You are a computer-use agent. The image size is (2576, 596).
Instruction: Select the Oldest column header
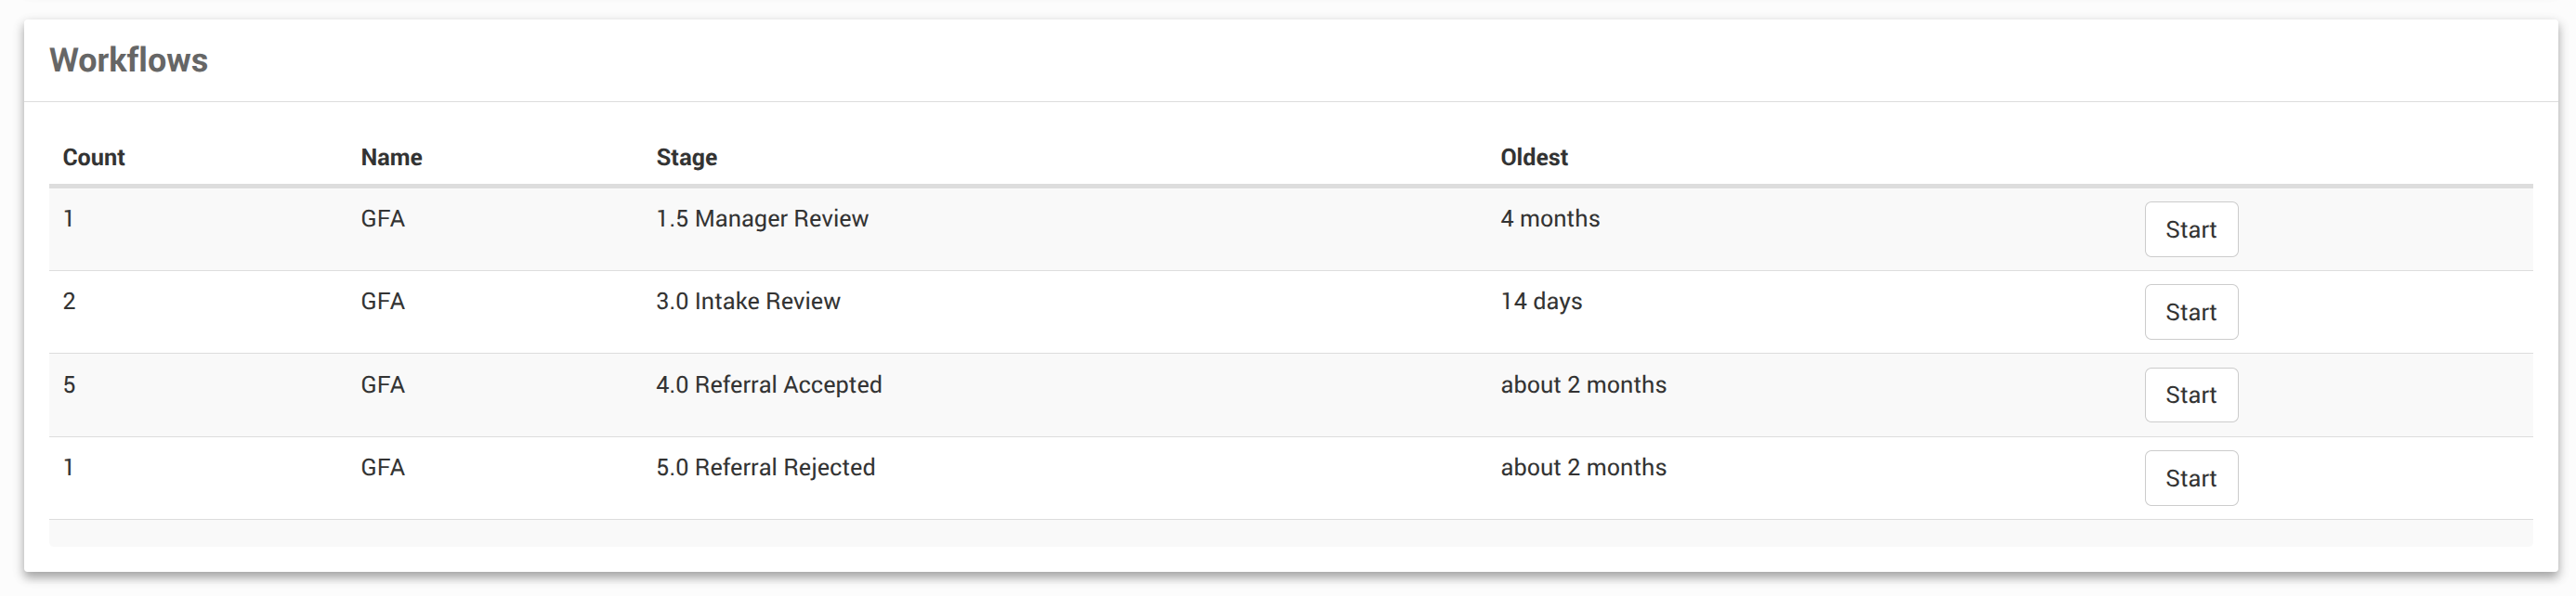1533,158
